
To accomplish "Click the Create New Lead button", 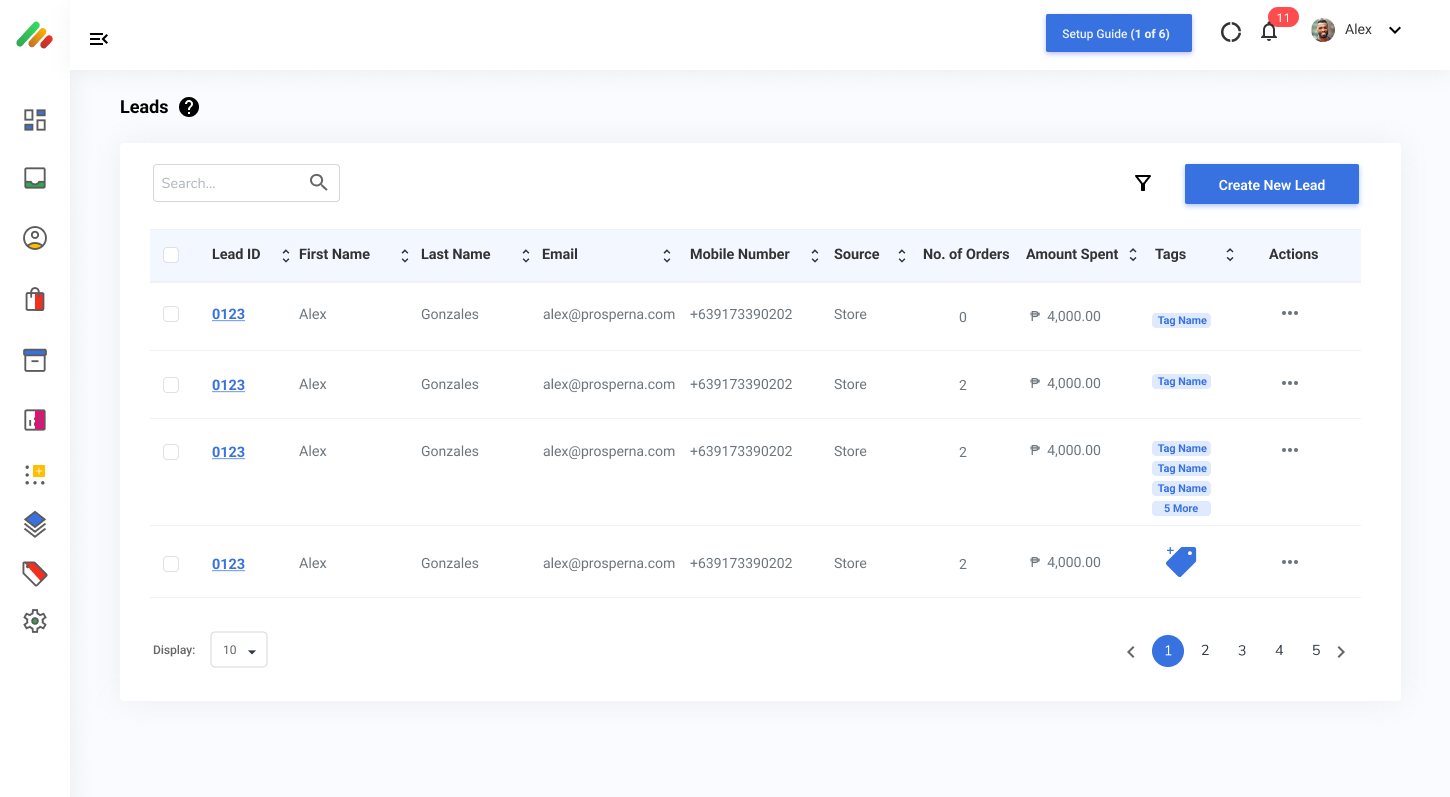I will 1271,184.
